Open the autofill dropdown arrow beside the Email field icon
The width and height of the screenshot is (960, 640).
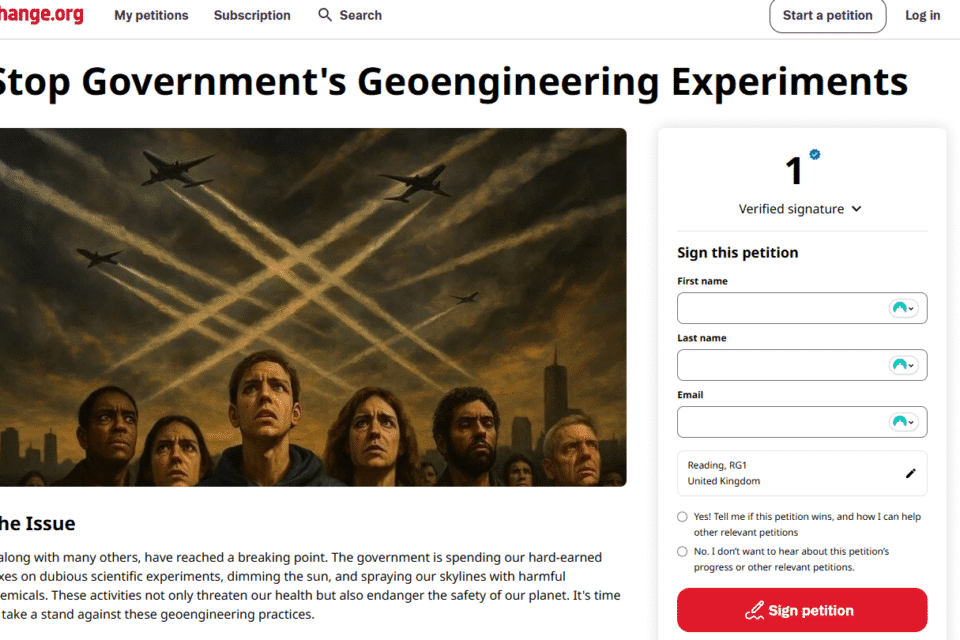(x=911, y=423)
